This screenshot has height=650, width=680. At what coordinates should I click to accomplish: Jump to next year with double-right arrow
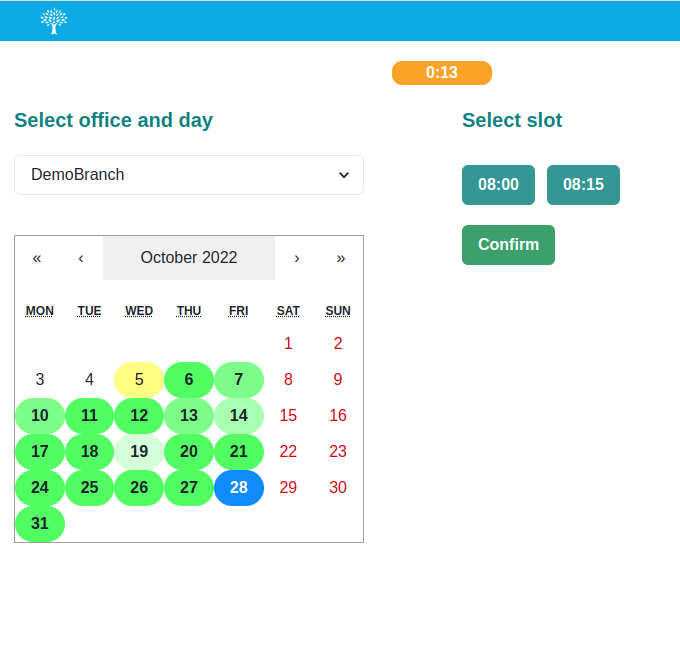click(341, 258)
